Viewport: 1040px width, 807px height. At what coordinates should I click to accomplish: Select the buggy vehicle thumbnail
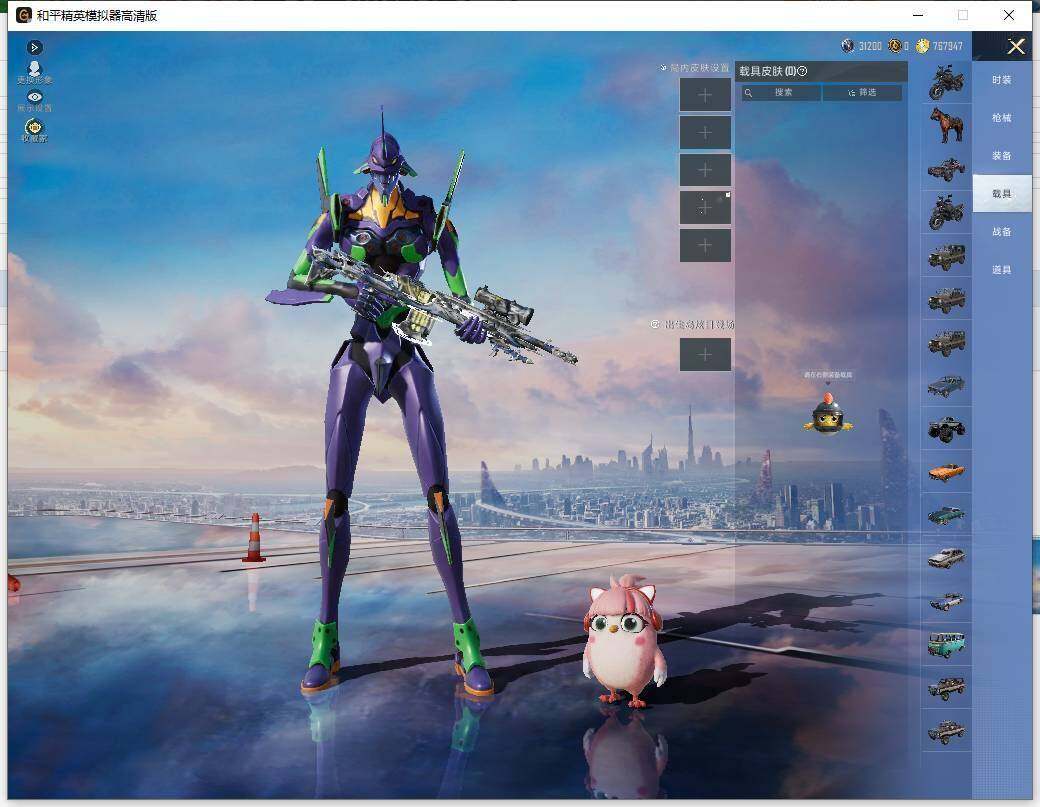click(946, 169)
